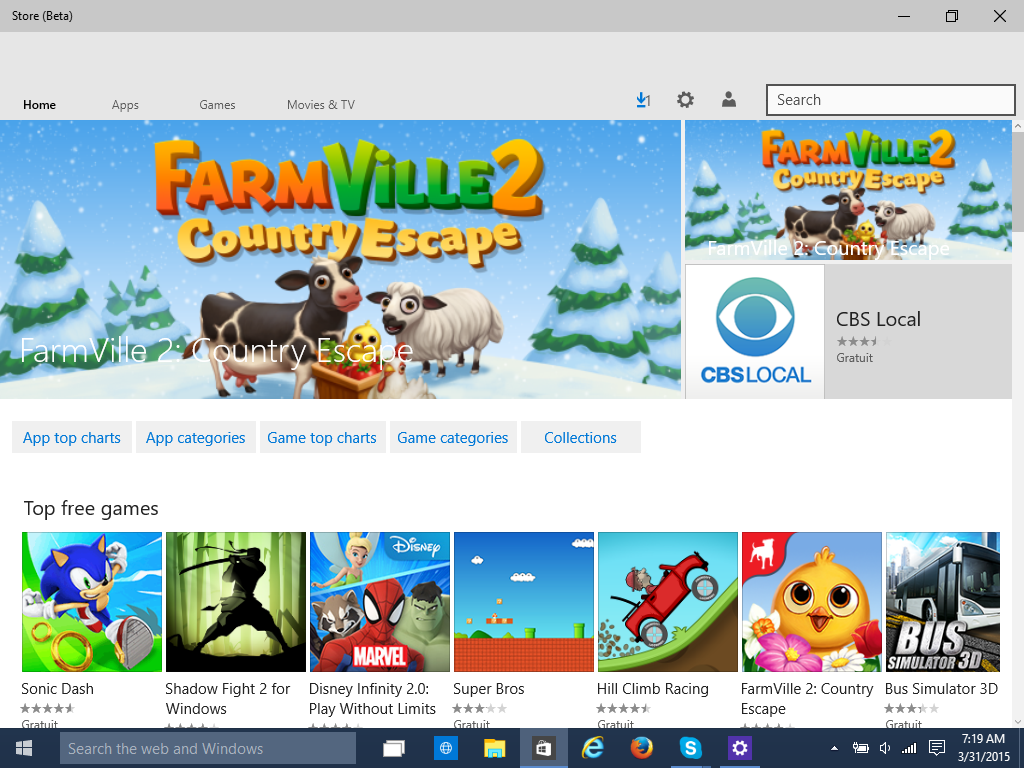The width and height of the screenshot is (1024, 768).
Task: Open Store settings gear icon
Action: [685, 100]
